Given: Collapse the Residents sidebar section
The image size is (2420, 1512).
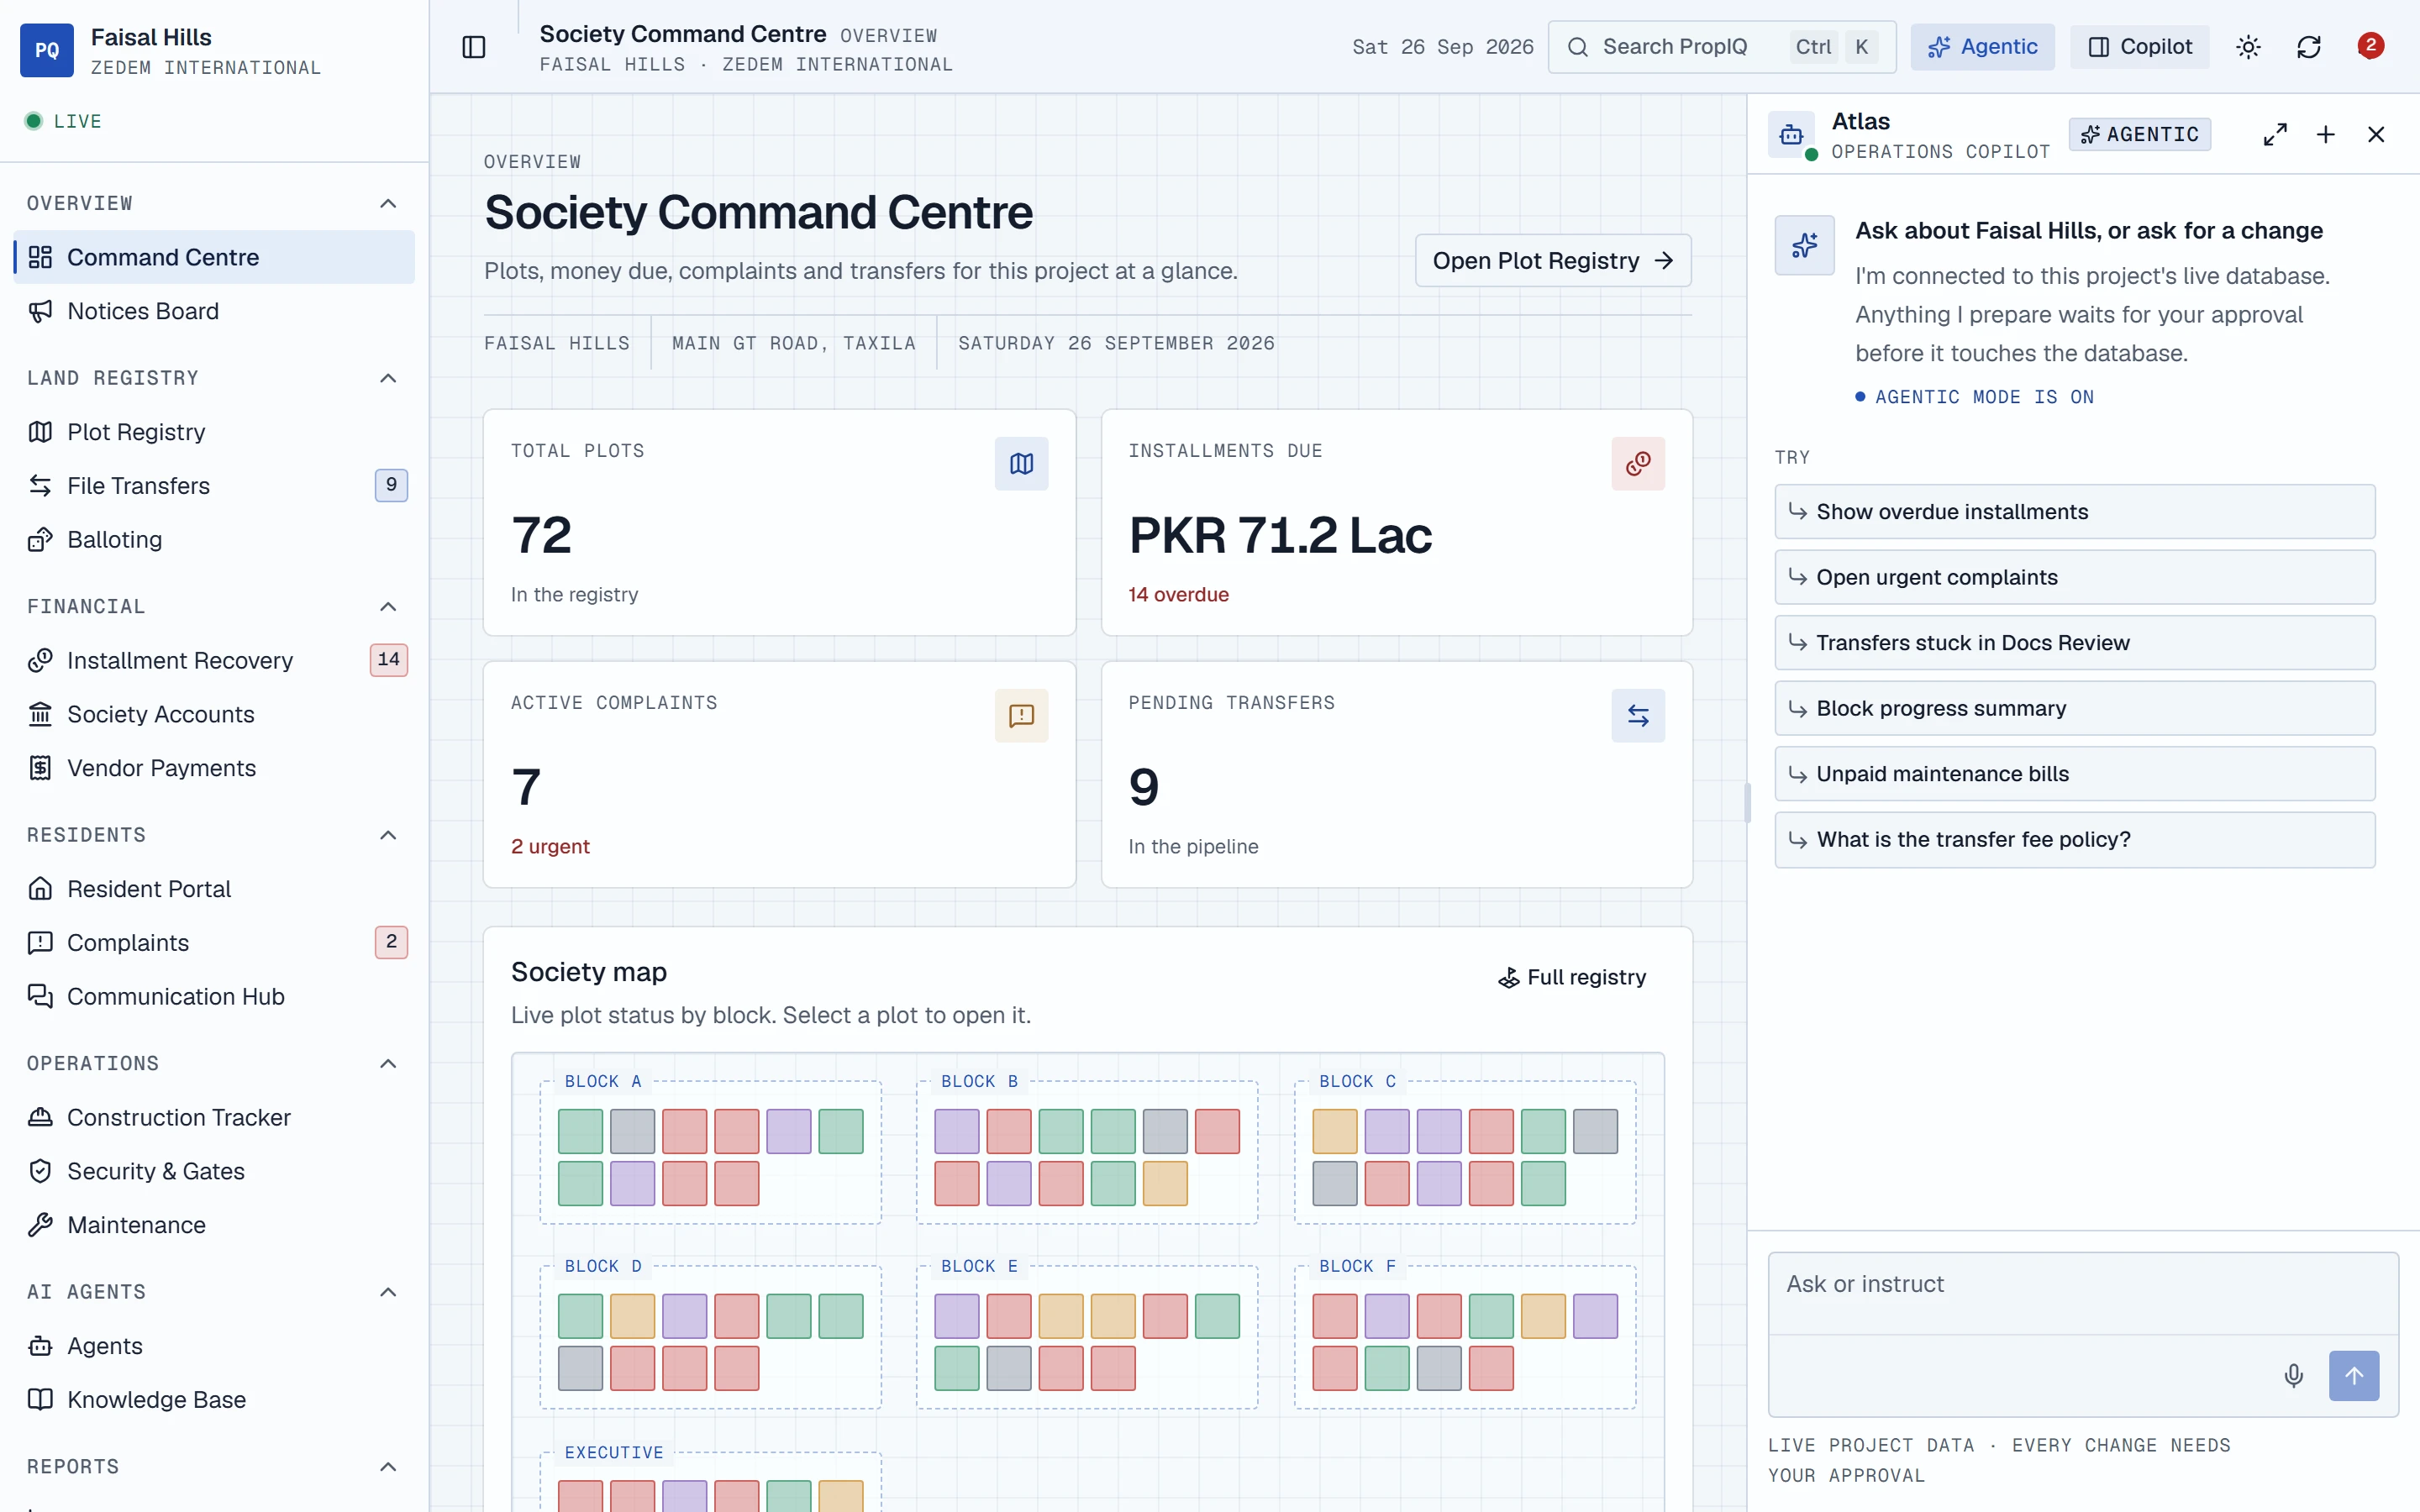Looking at the screenshot, I should click(388, 835).
